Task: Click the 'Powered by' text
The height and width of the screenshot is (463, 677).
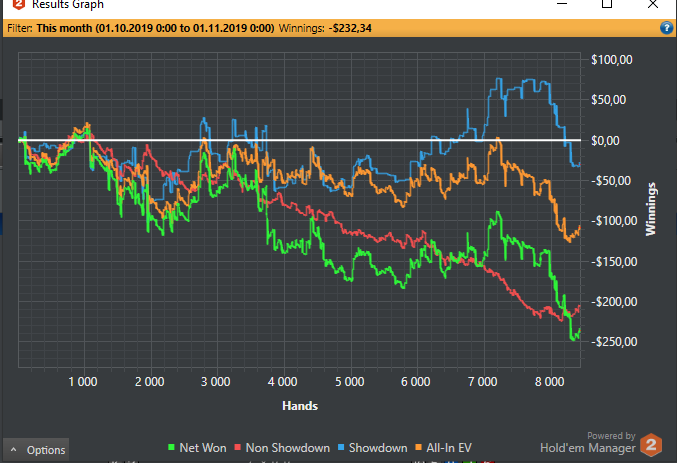Action: 611,436
